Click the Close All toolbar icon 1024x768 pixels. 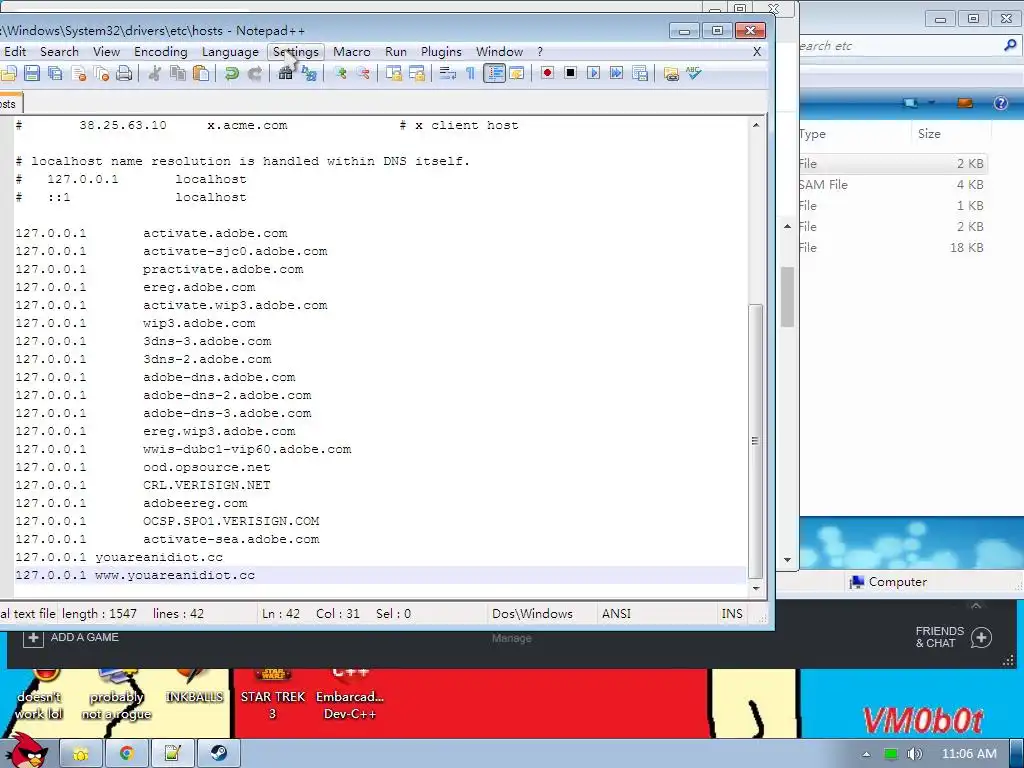click(x=101, y=73)
